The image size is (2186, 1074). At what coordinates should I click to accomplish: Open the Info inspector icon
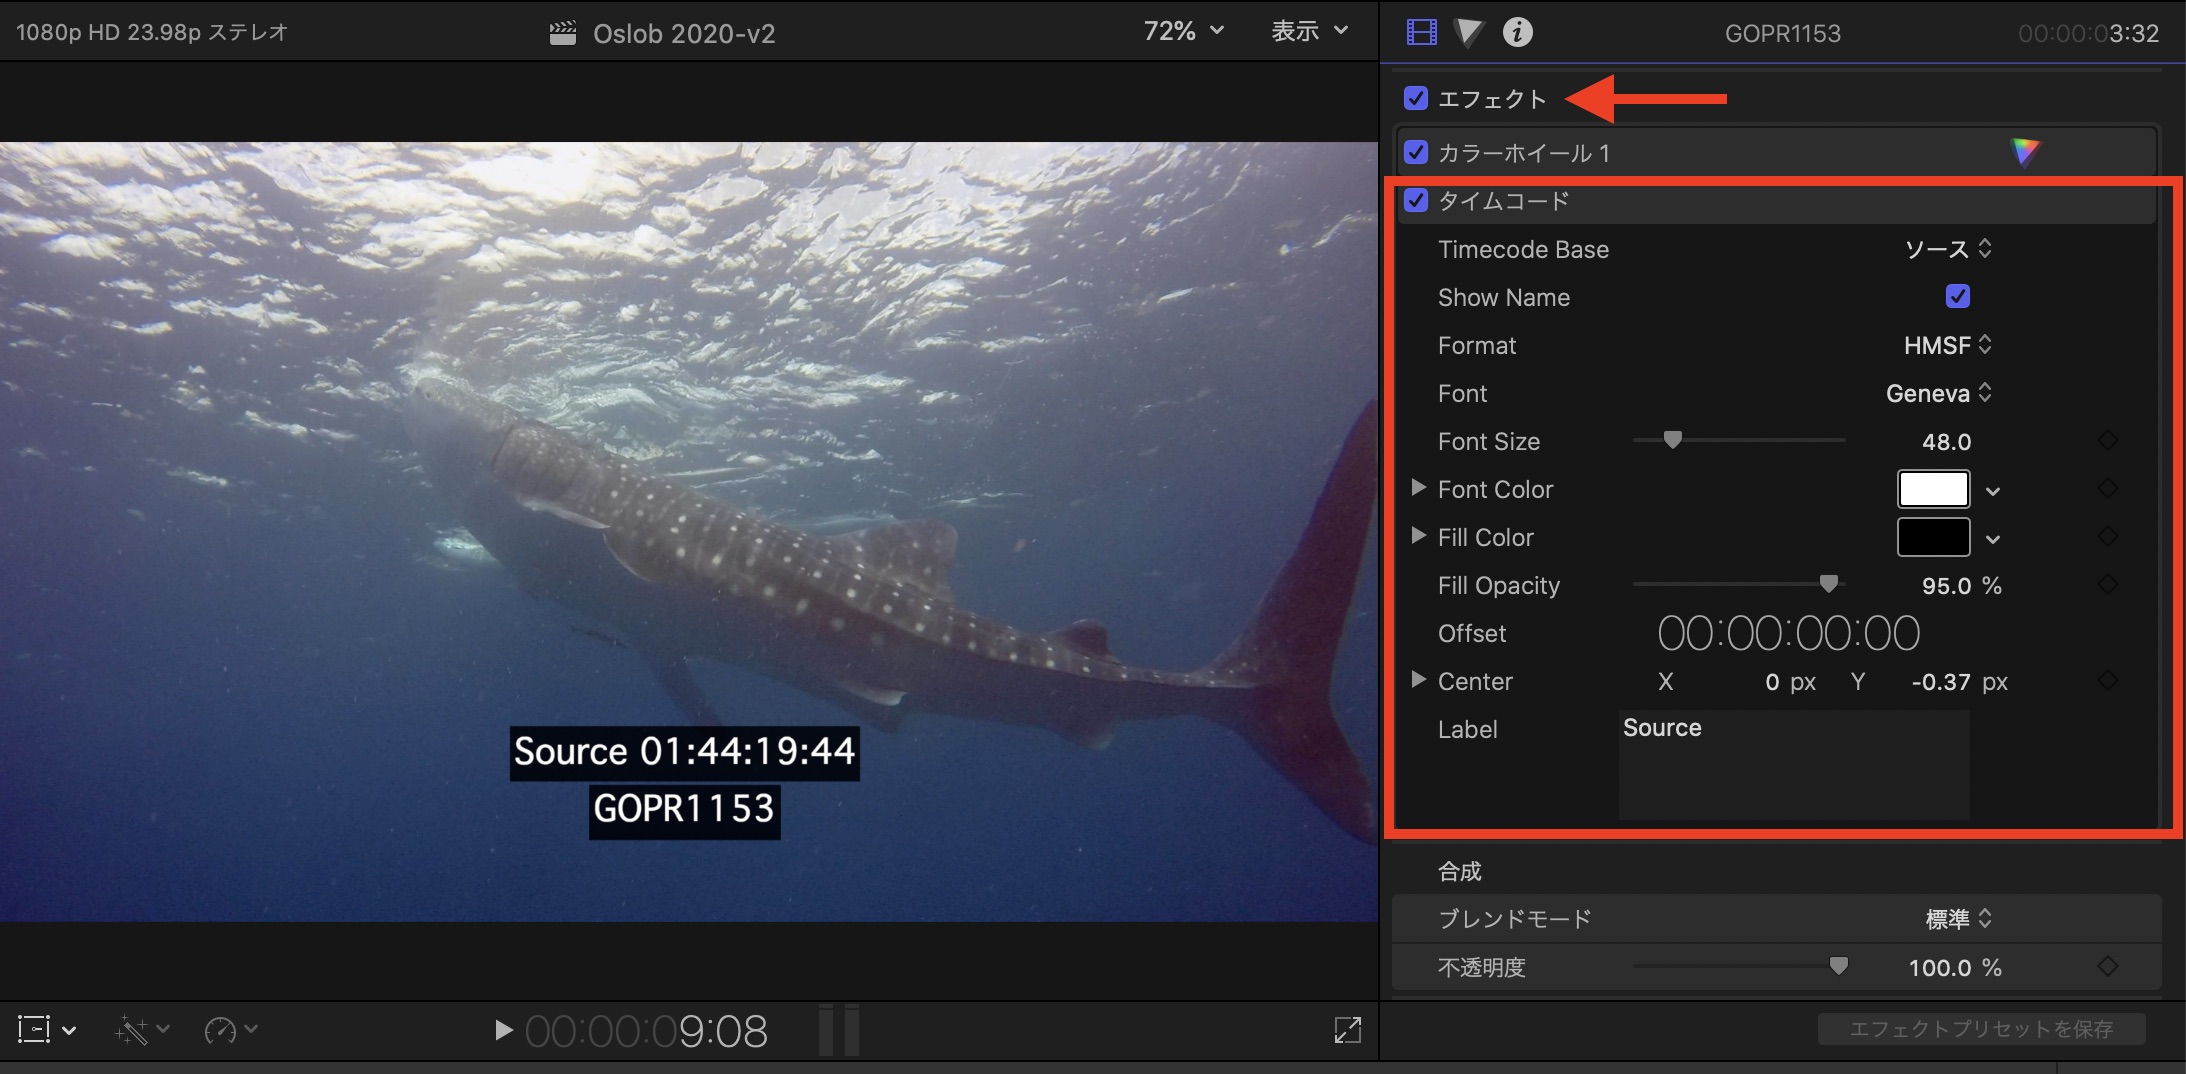point(1517,33)
